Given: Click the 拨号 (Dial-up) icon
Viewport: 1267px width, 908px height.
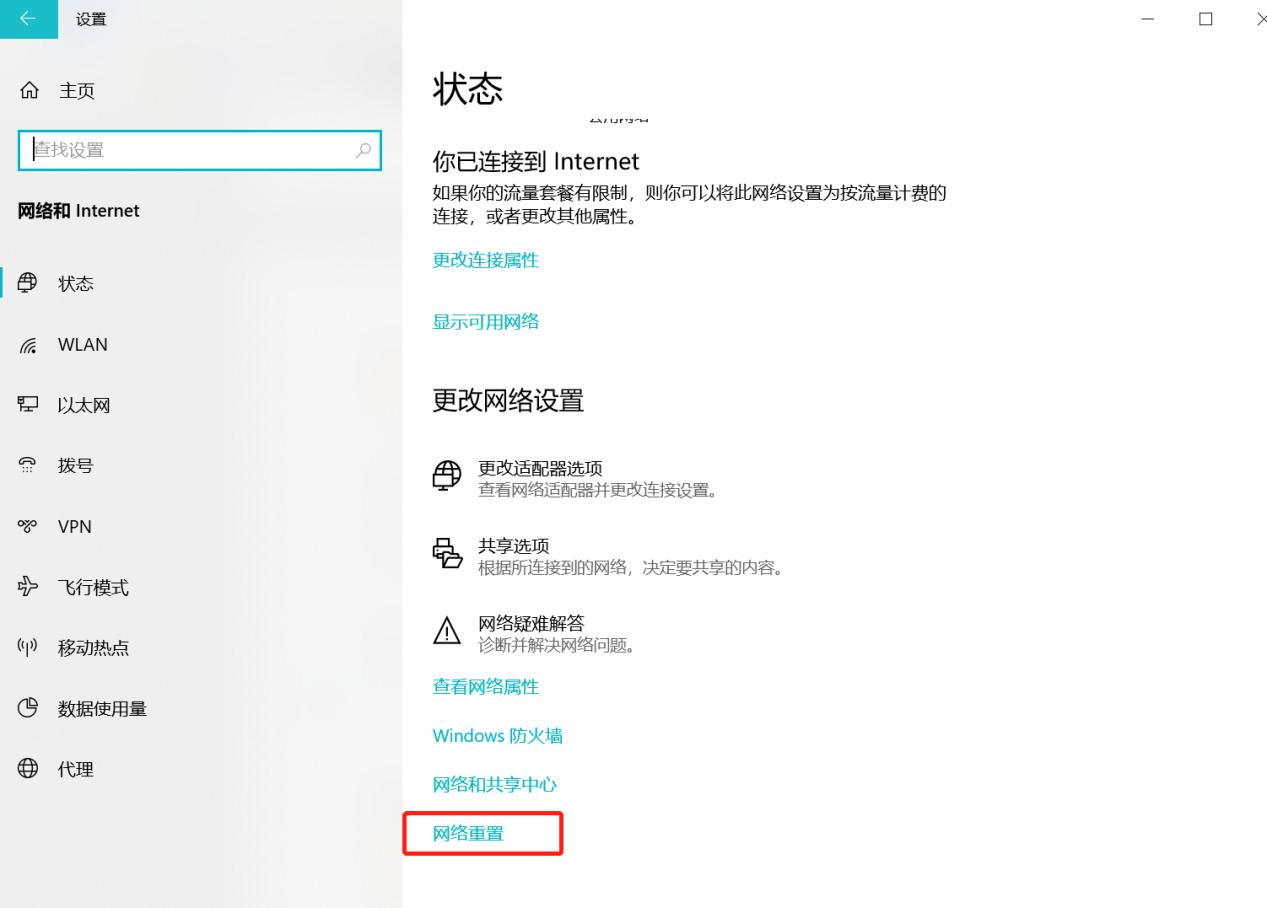Looking at the screenshot, I should [x=30, y=464].
